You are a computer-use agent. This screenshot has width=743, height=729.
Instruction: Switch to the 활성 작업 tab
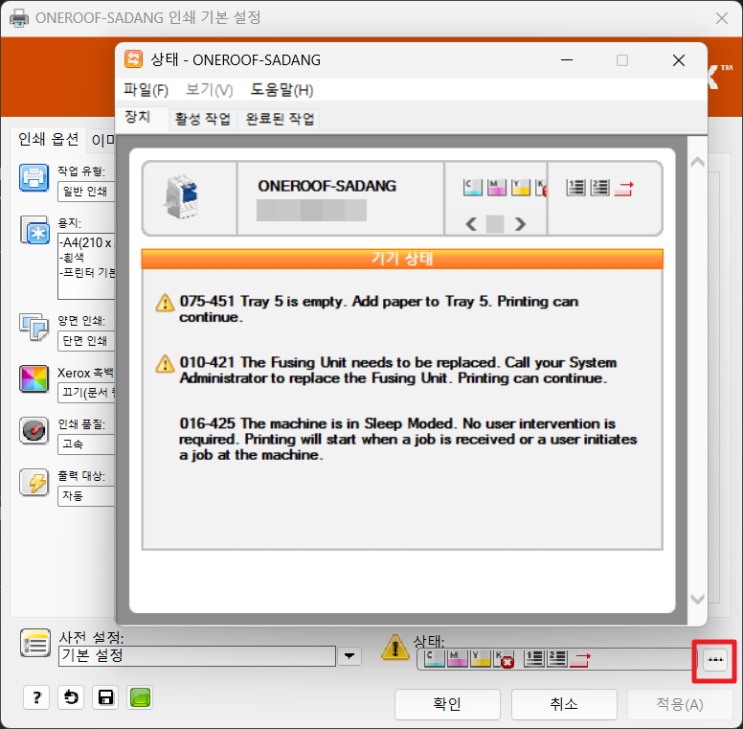pos(202,118)
